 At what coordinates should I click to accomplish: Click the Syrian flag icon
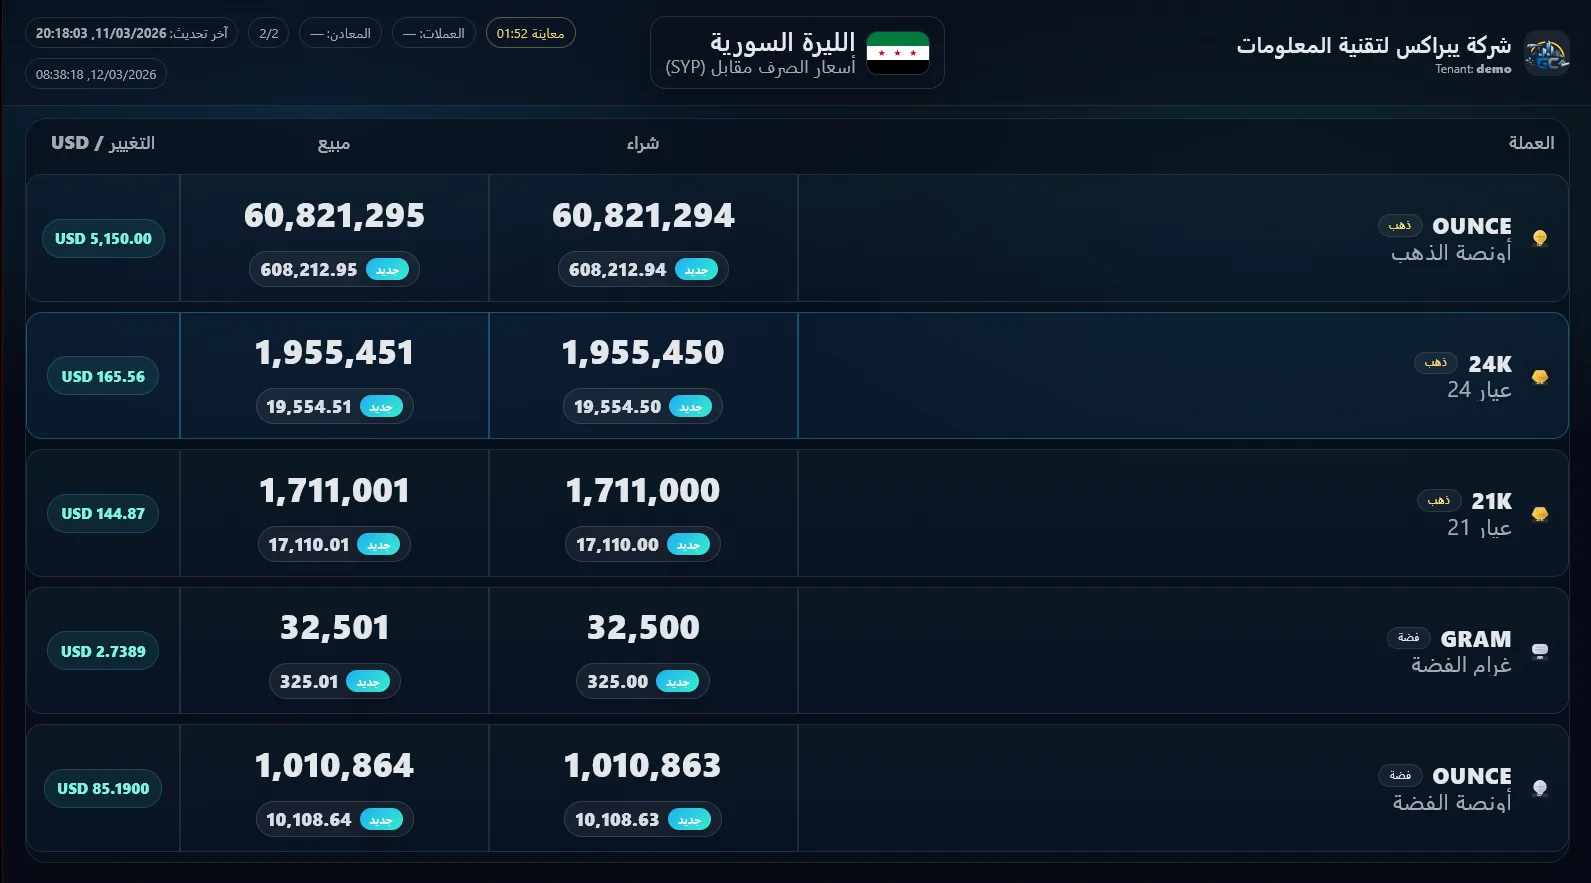[897, 53]
